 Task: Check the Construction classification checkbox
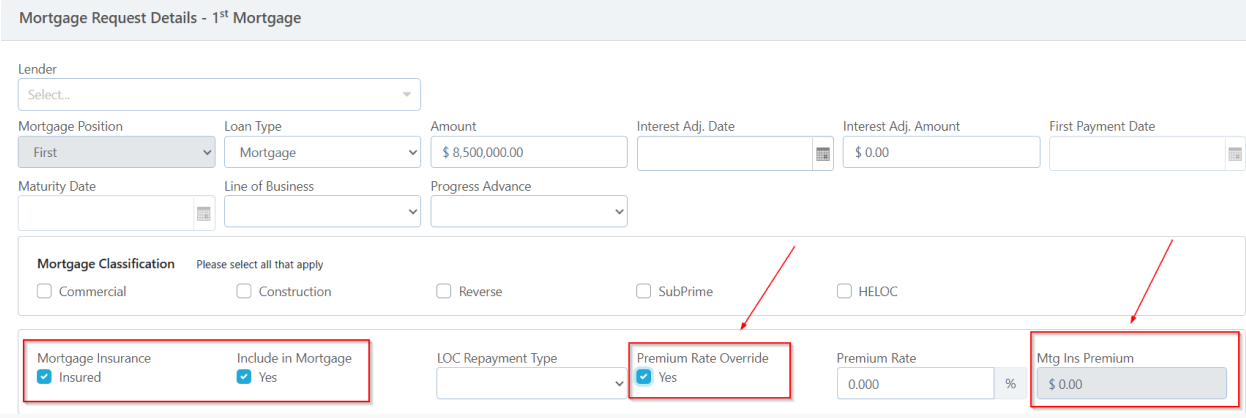pos(244,292)
